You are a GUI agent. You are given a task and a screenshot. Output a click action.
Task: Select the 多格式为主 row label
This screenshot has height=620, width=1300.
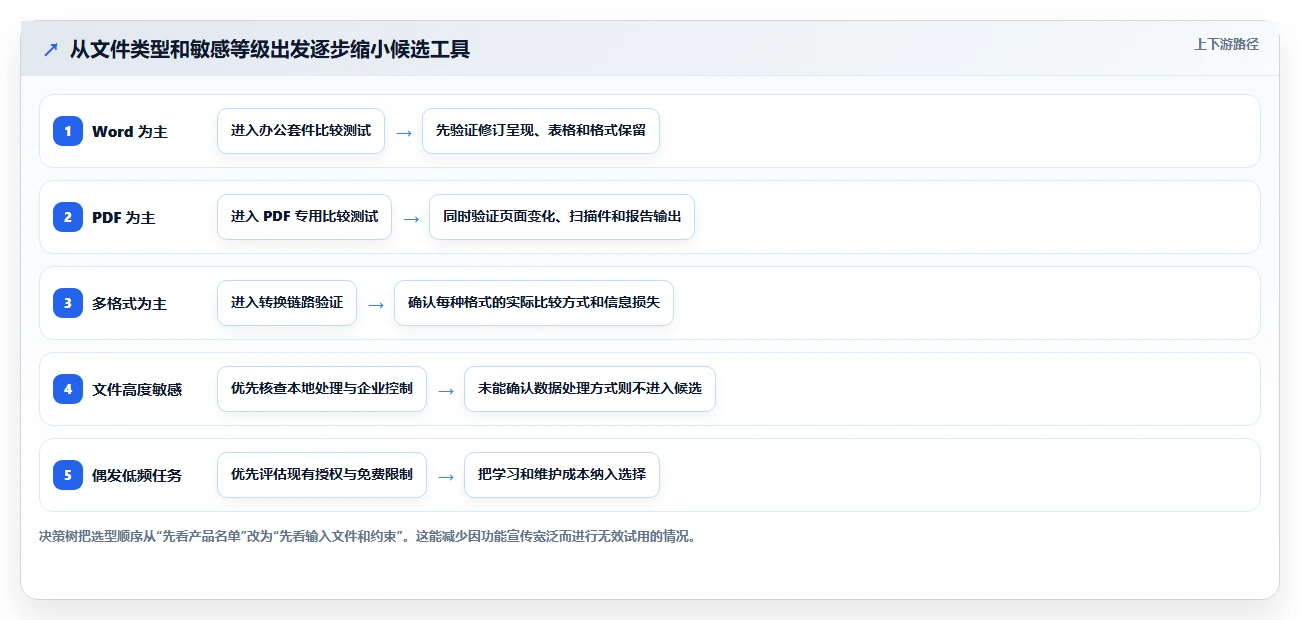(x=130, y=303)
